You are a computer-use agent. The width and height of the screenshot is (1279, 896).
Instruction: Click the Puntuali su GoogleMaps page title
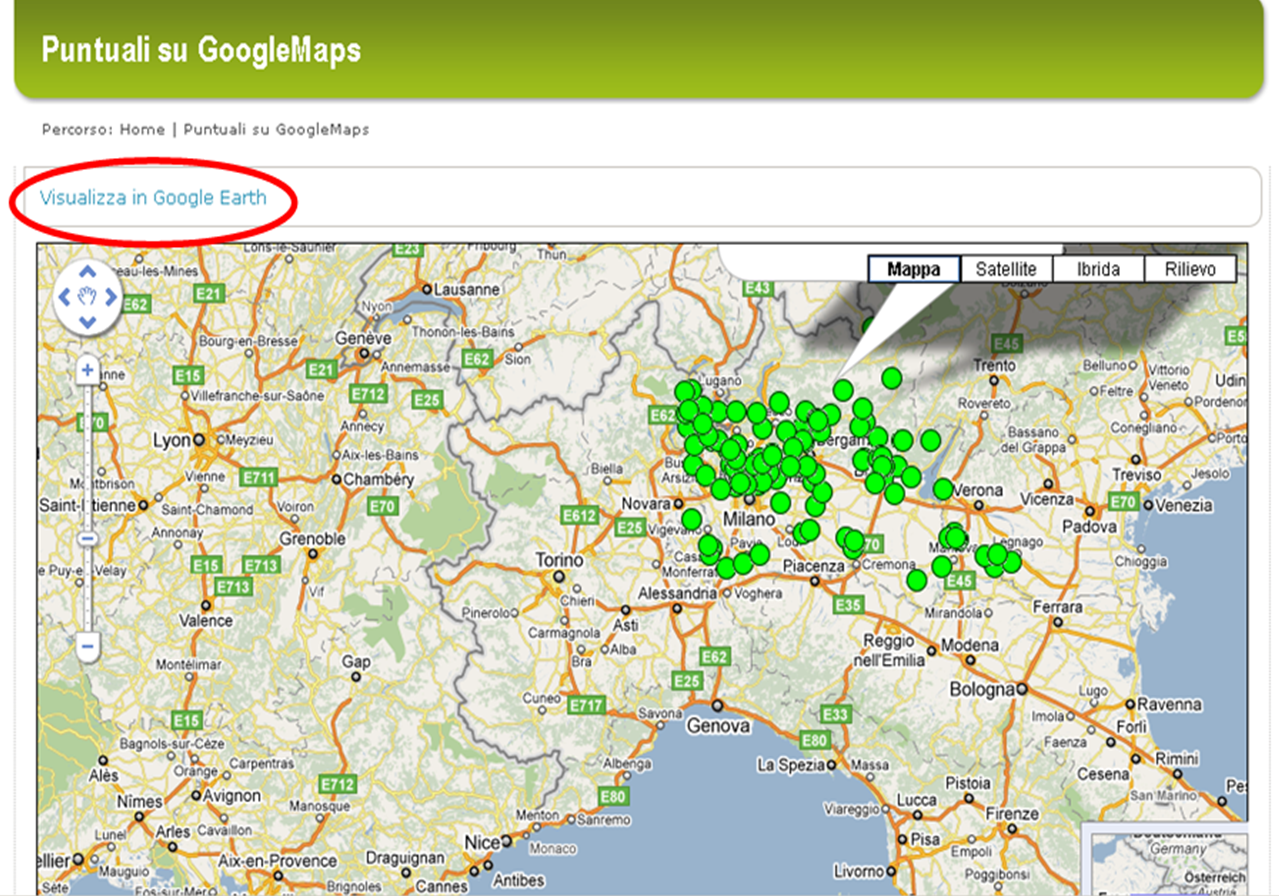pos(201,50)
